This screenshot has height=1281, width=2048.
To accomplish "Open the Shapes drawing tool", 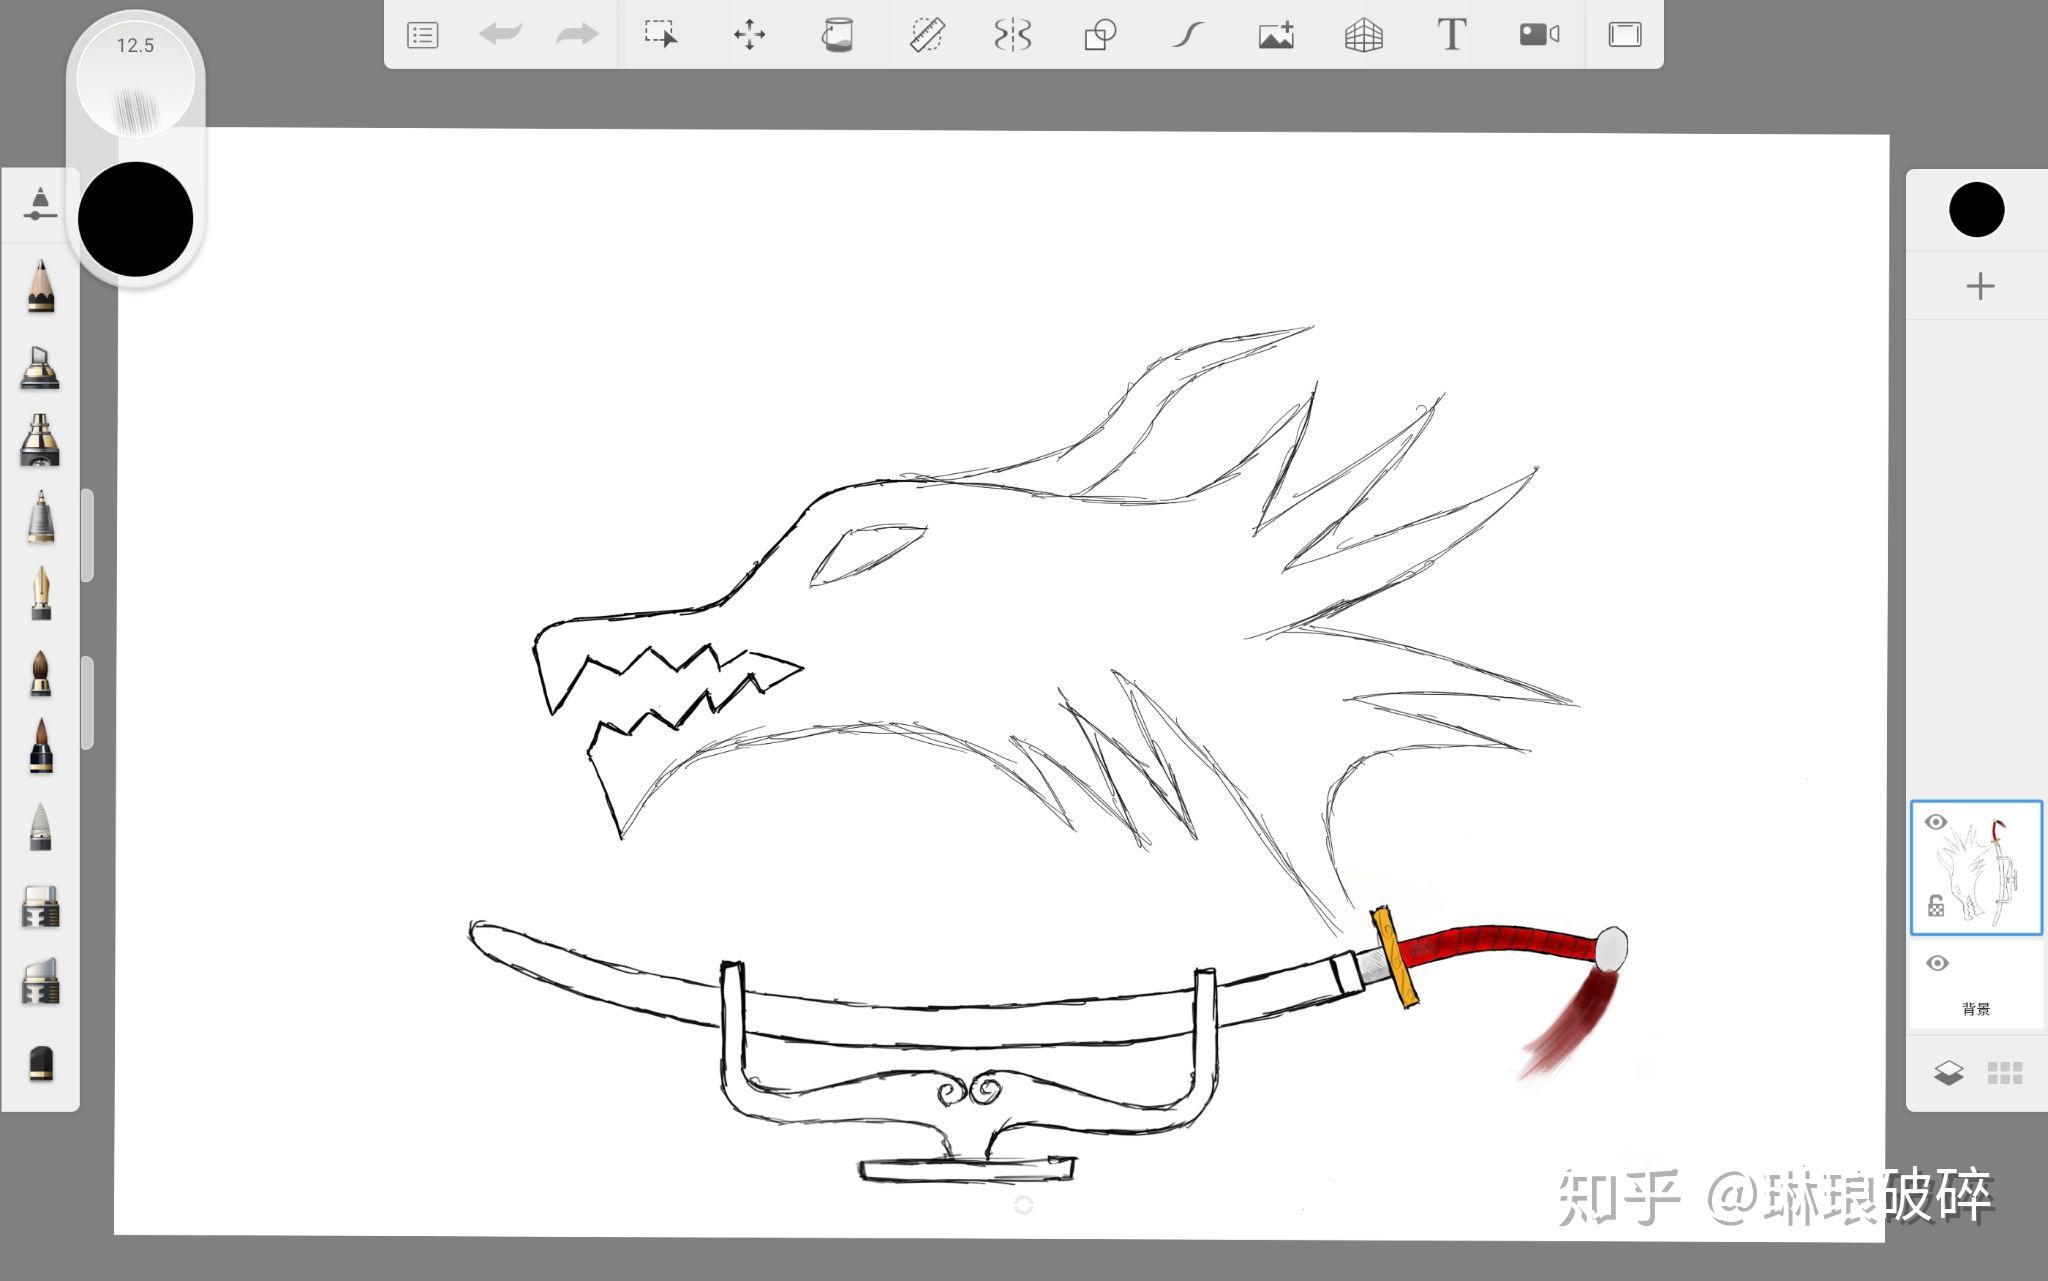I will pos(1100,35).
